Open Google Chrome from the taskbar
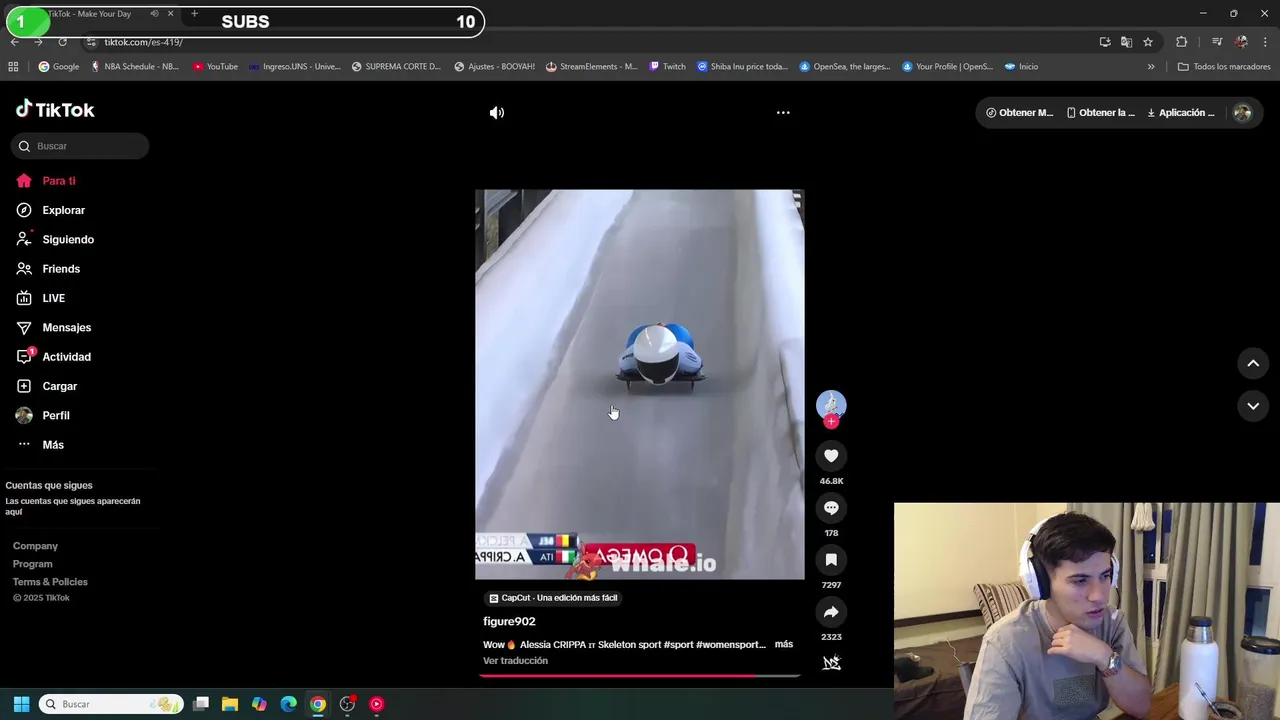This screenshot has height=720, width=1280. pyautogui.click(x=317, y=704)
